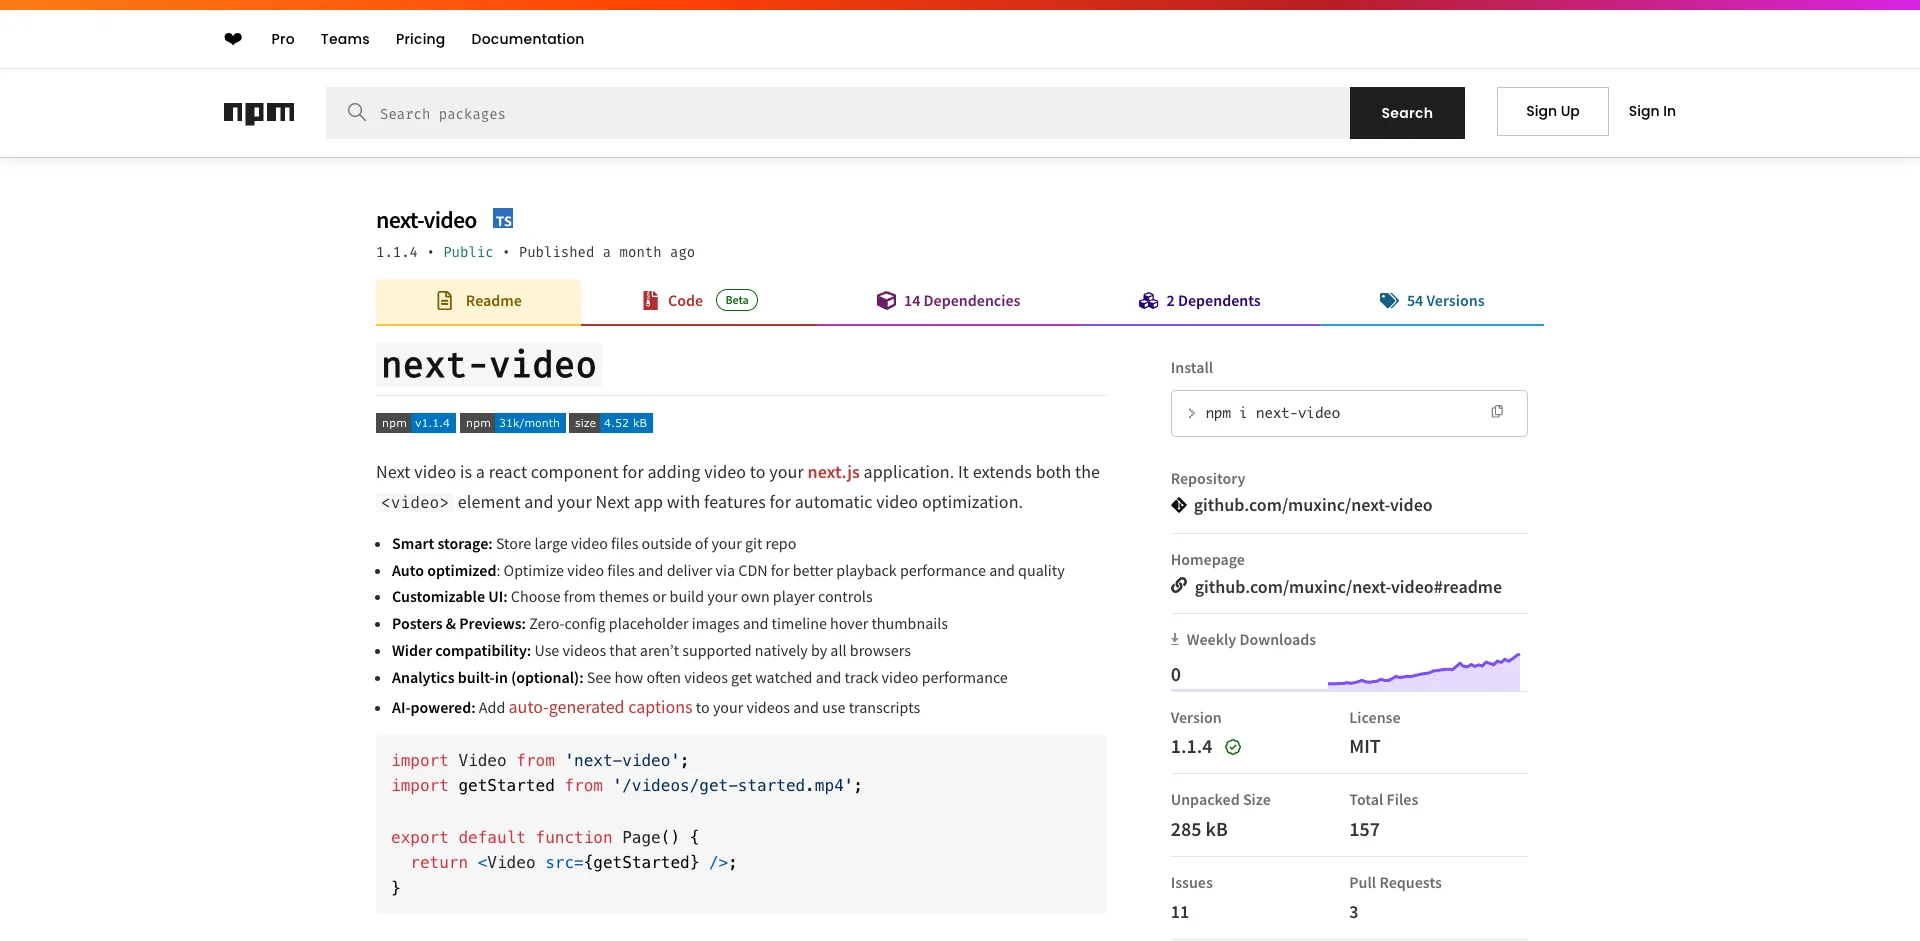Click the weekly downloads arrow icon

click(x=1175, y=639)
